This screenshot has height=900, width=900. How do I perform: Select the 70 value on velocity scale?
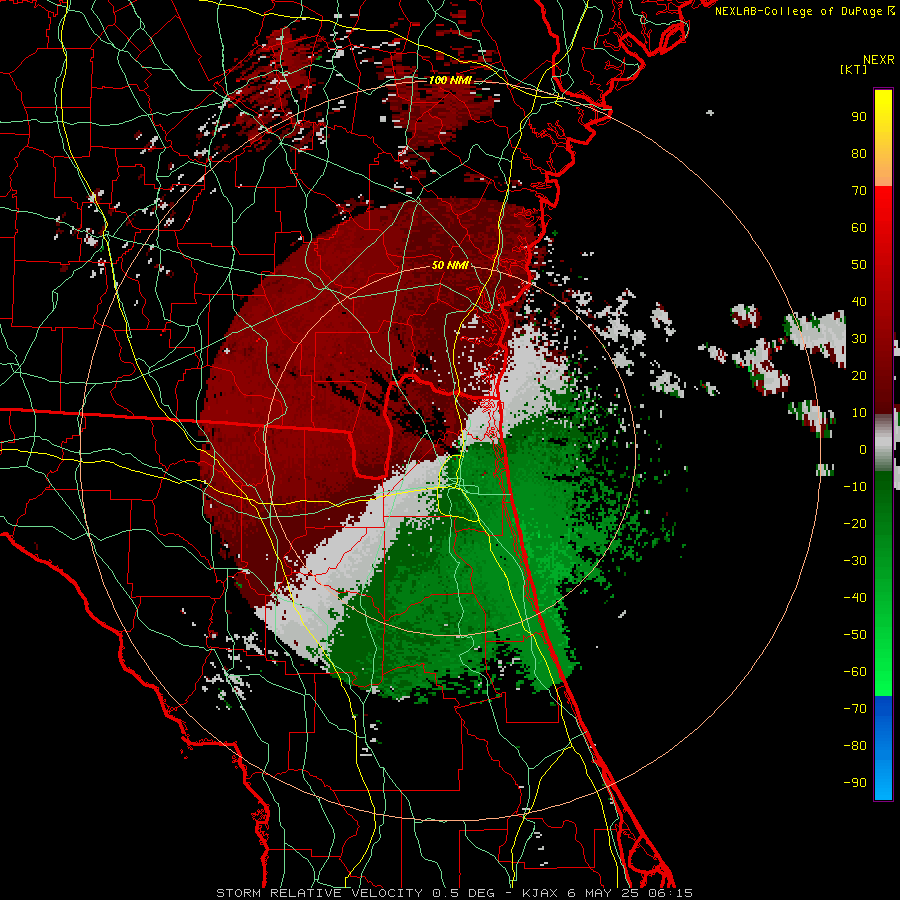coord(859,191)
